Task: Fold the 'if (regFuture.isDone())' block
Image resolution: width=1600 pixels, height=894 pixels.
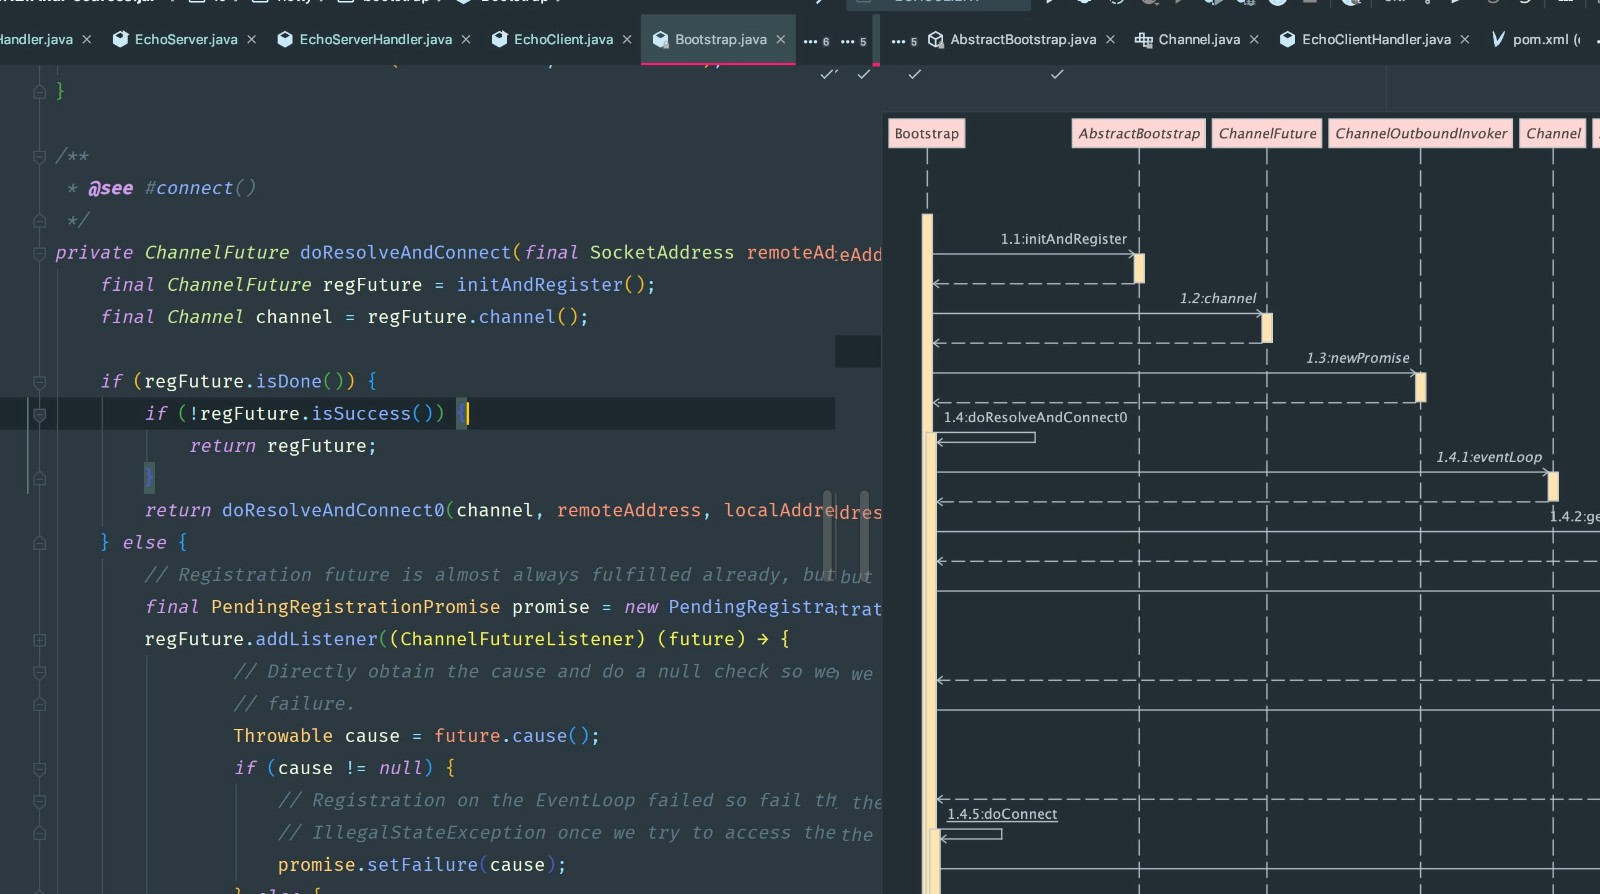Action: pos(40,382)
